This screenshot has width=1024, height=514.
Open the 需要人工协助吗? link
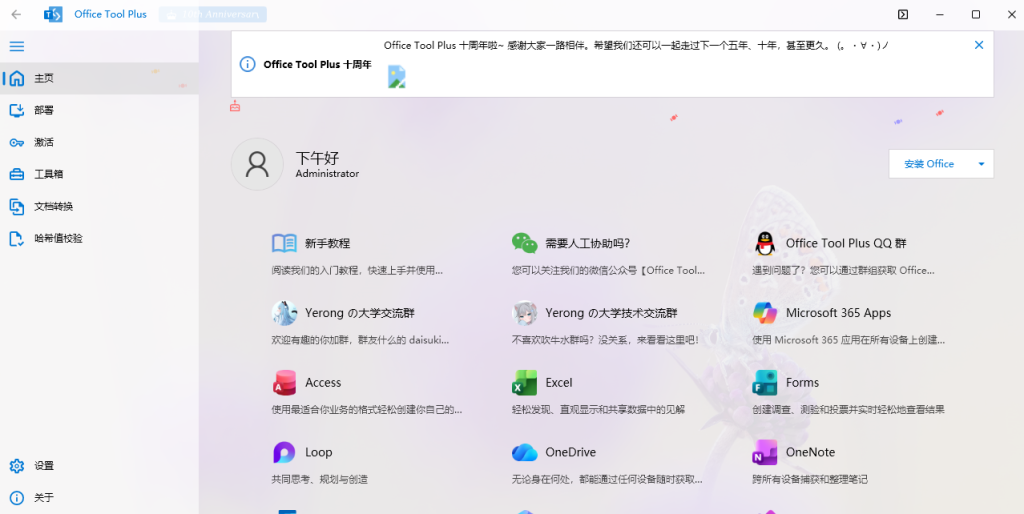click(x=587, y=243)
